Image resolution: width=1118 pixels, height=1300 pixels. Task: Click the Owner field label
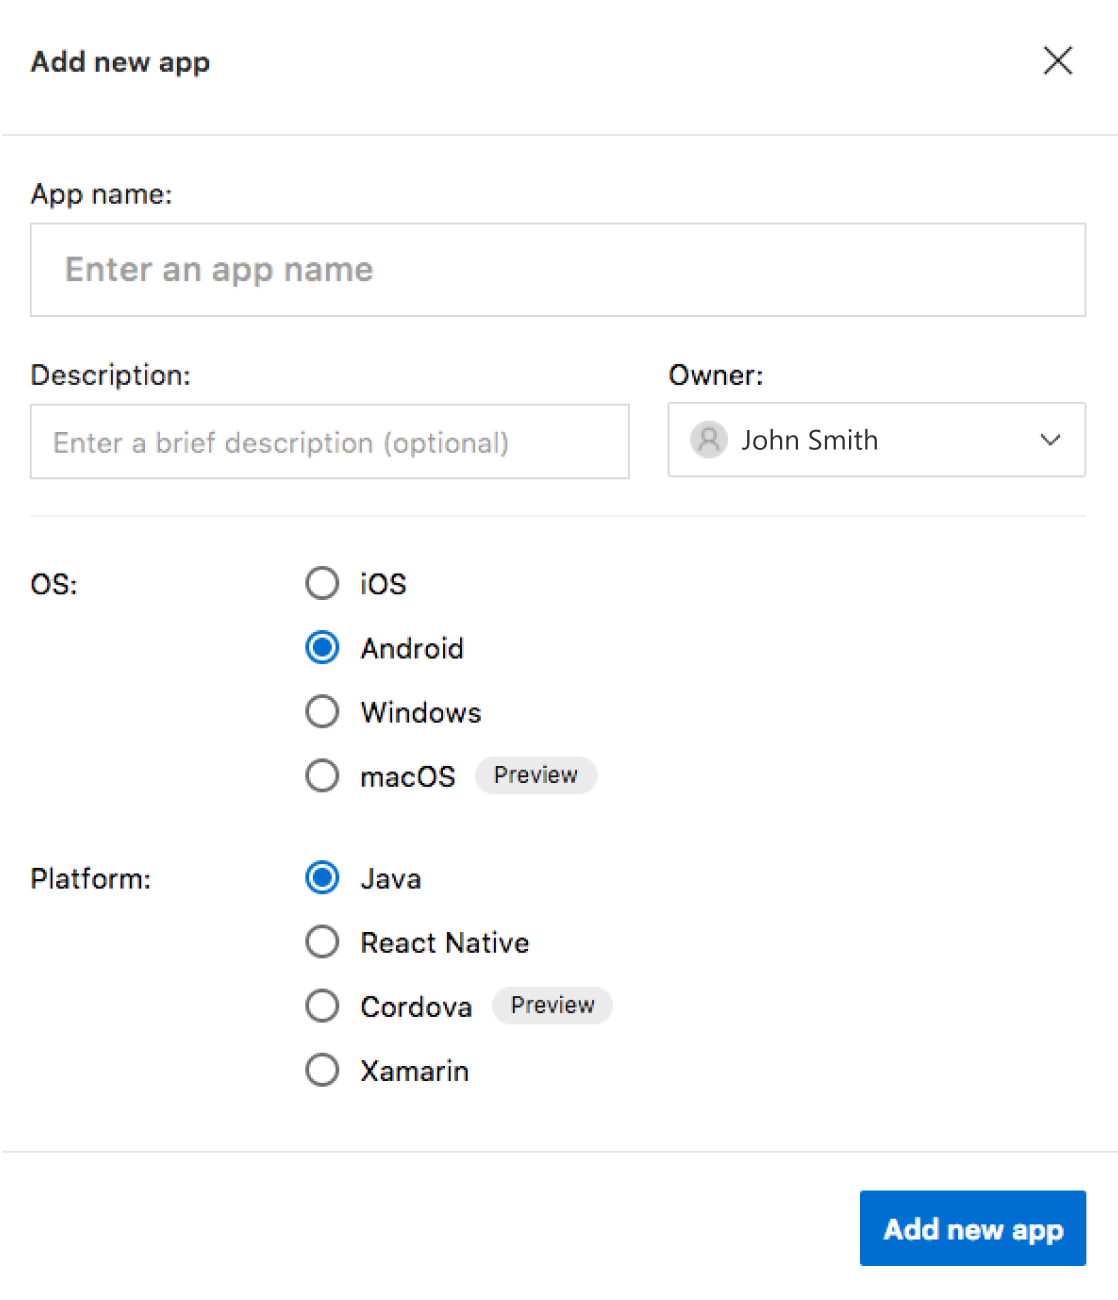point(715,375)
